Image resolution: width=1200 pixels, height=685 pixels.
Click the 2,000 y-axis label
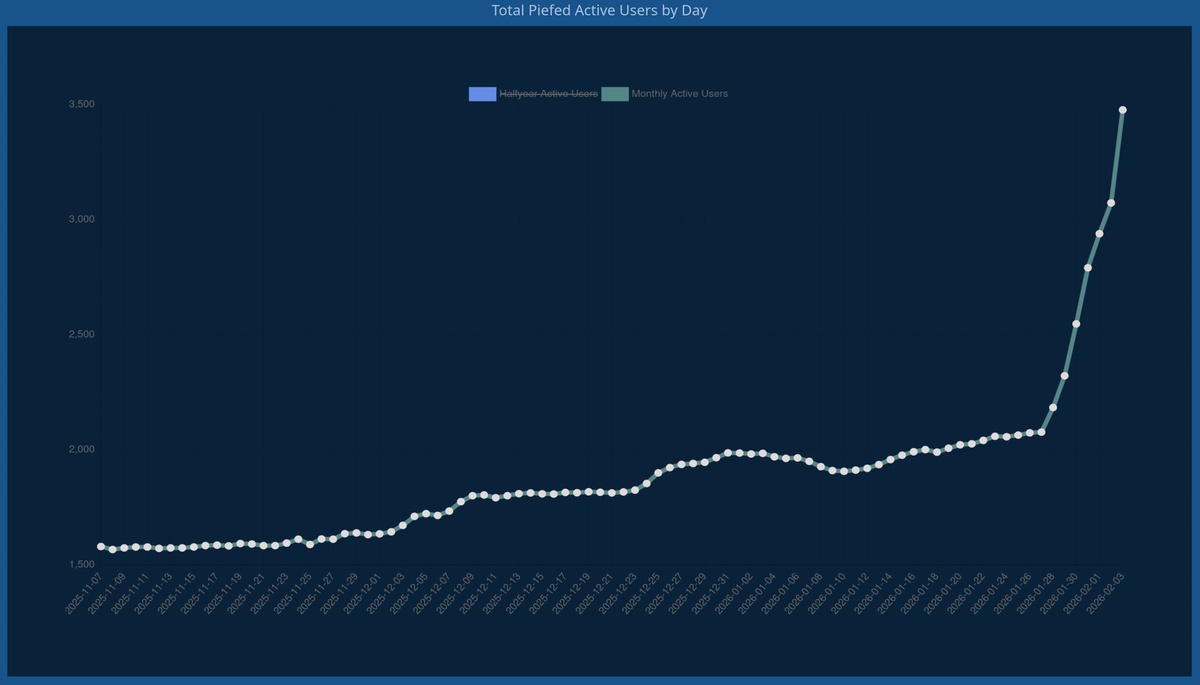[81, 449]
